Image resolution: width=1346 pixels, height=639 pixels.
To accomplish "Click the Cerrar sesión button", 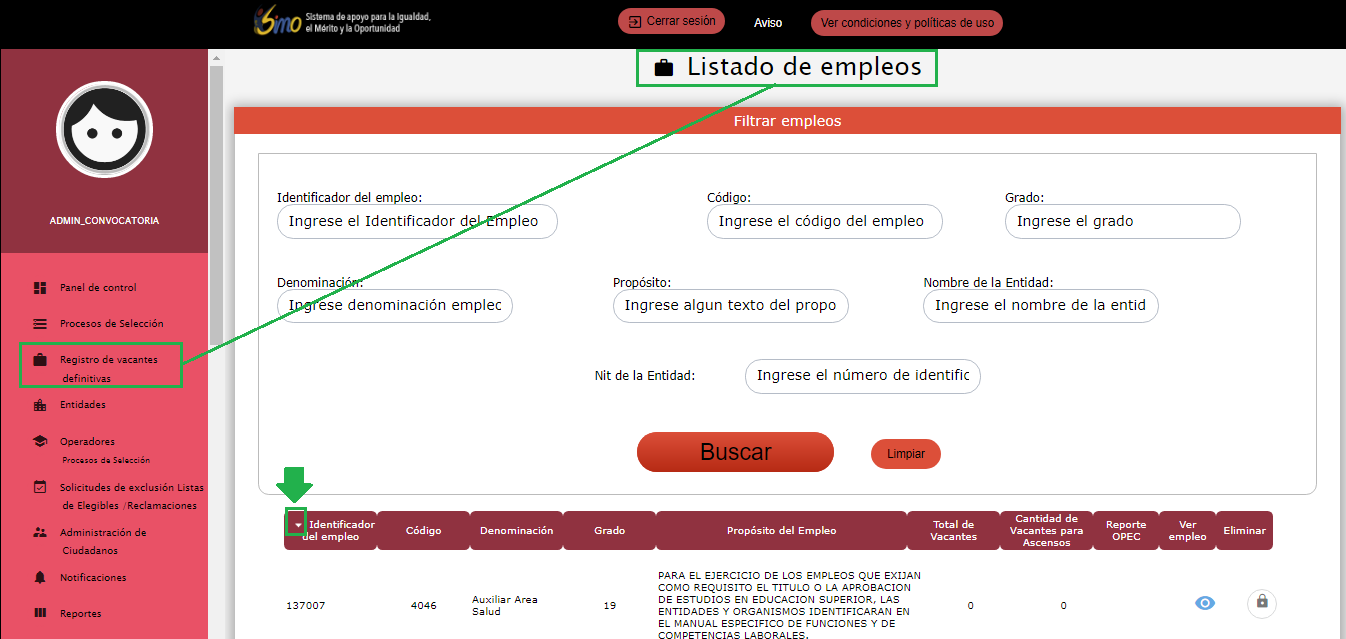I will [x=670, y=22].
